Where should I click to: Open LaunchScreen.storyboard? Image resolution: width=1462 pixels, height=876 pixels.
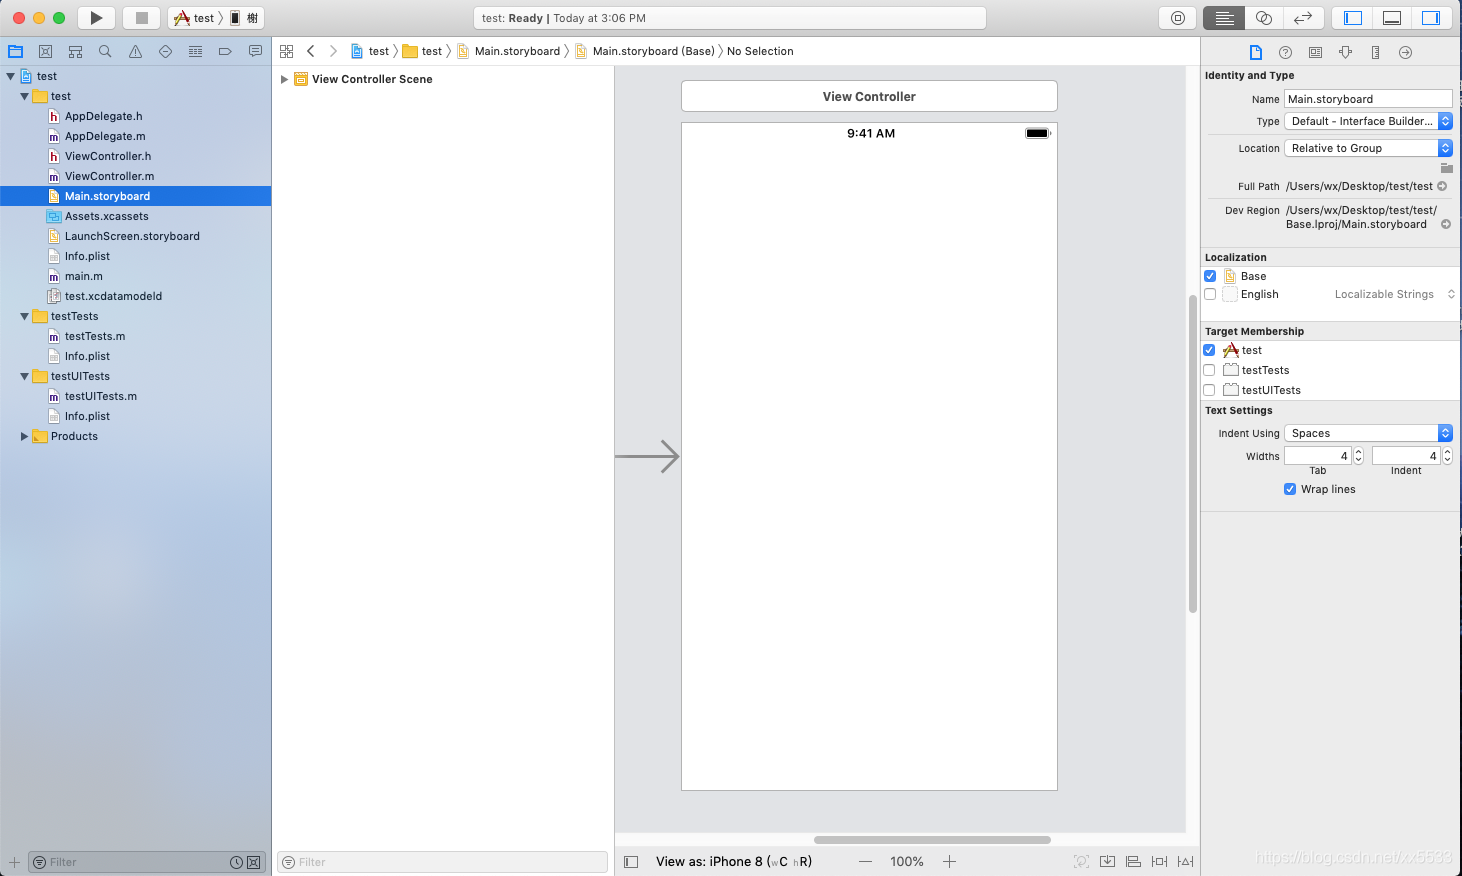pos(132,236)
